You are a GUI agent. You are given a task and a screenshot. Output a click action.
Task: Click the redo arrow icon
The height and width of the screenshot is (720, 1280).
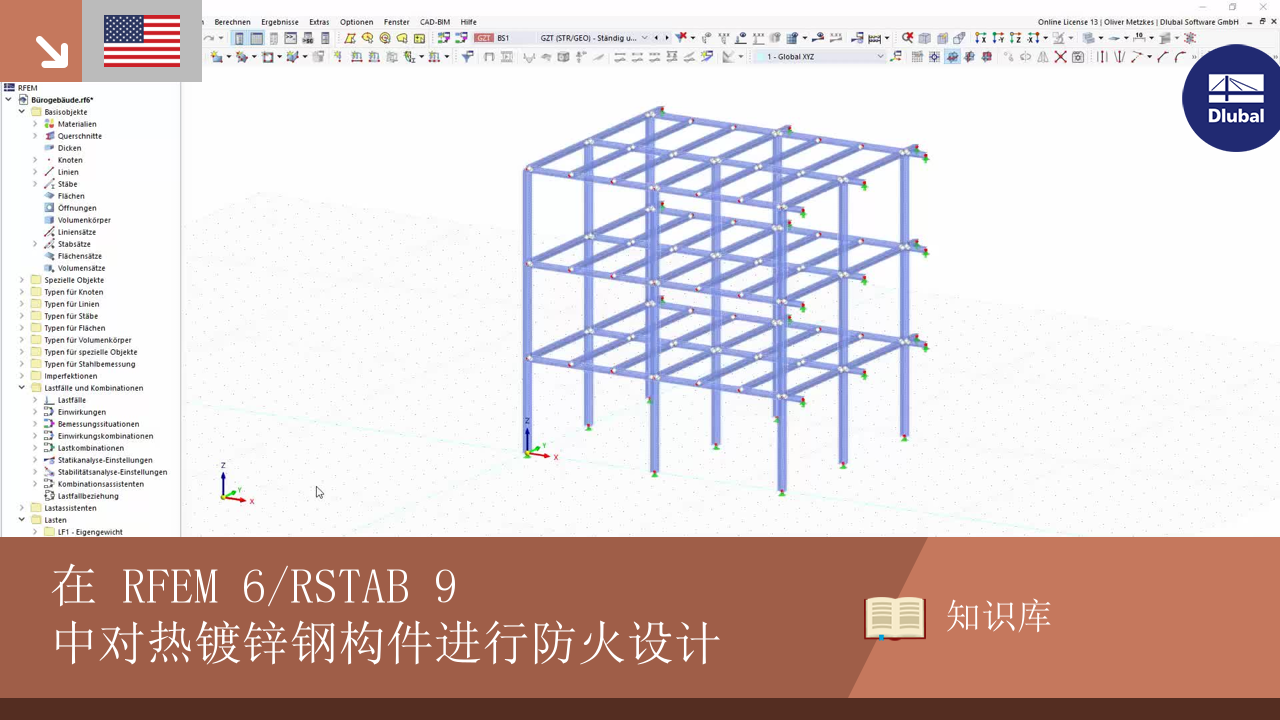tap(209, 38)
